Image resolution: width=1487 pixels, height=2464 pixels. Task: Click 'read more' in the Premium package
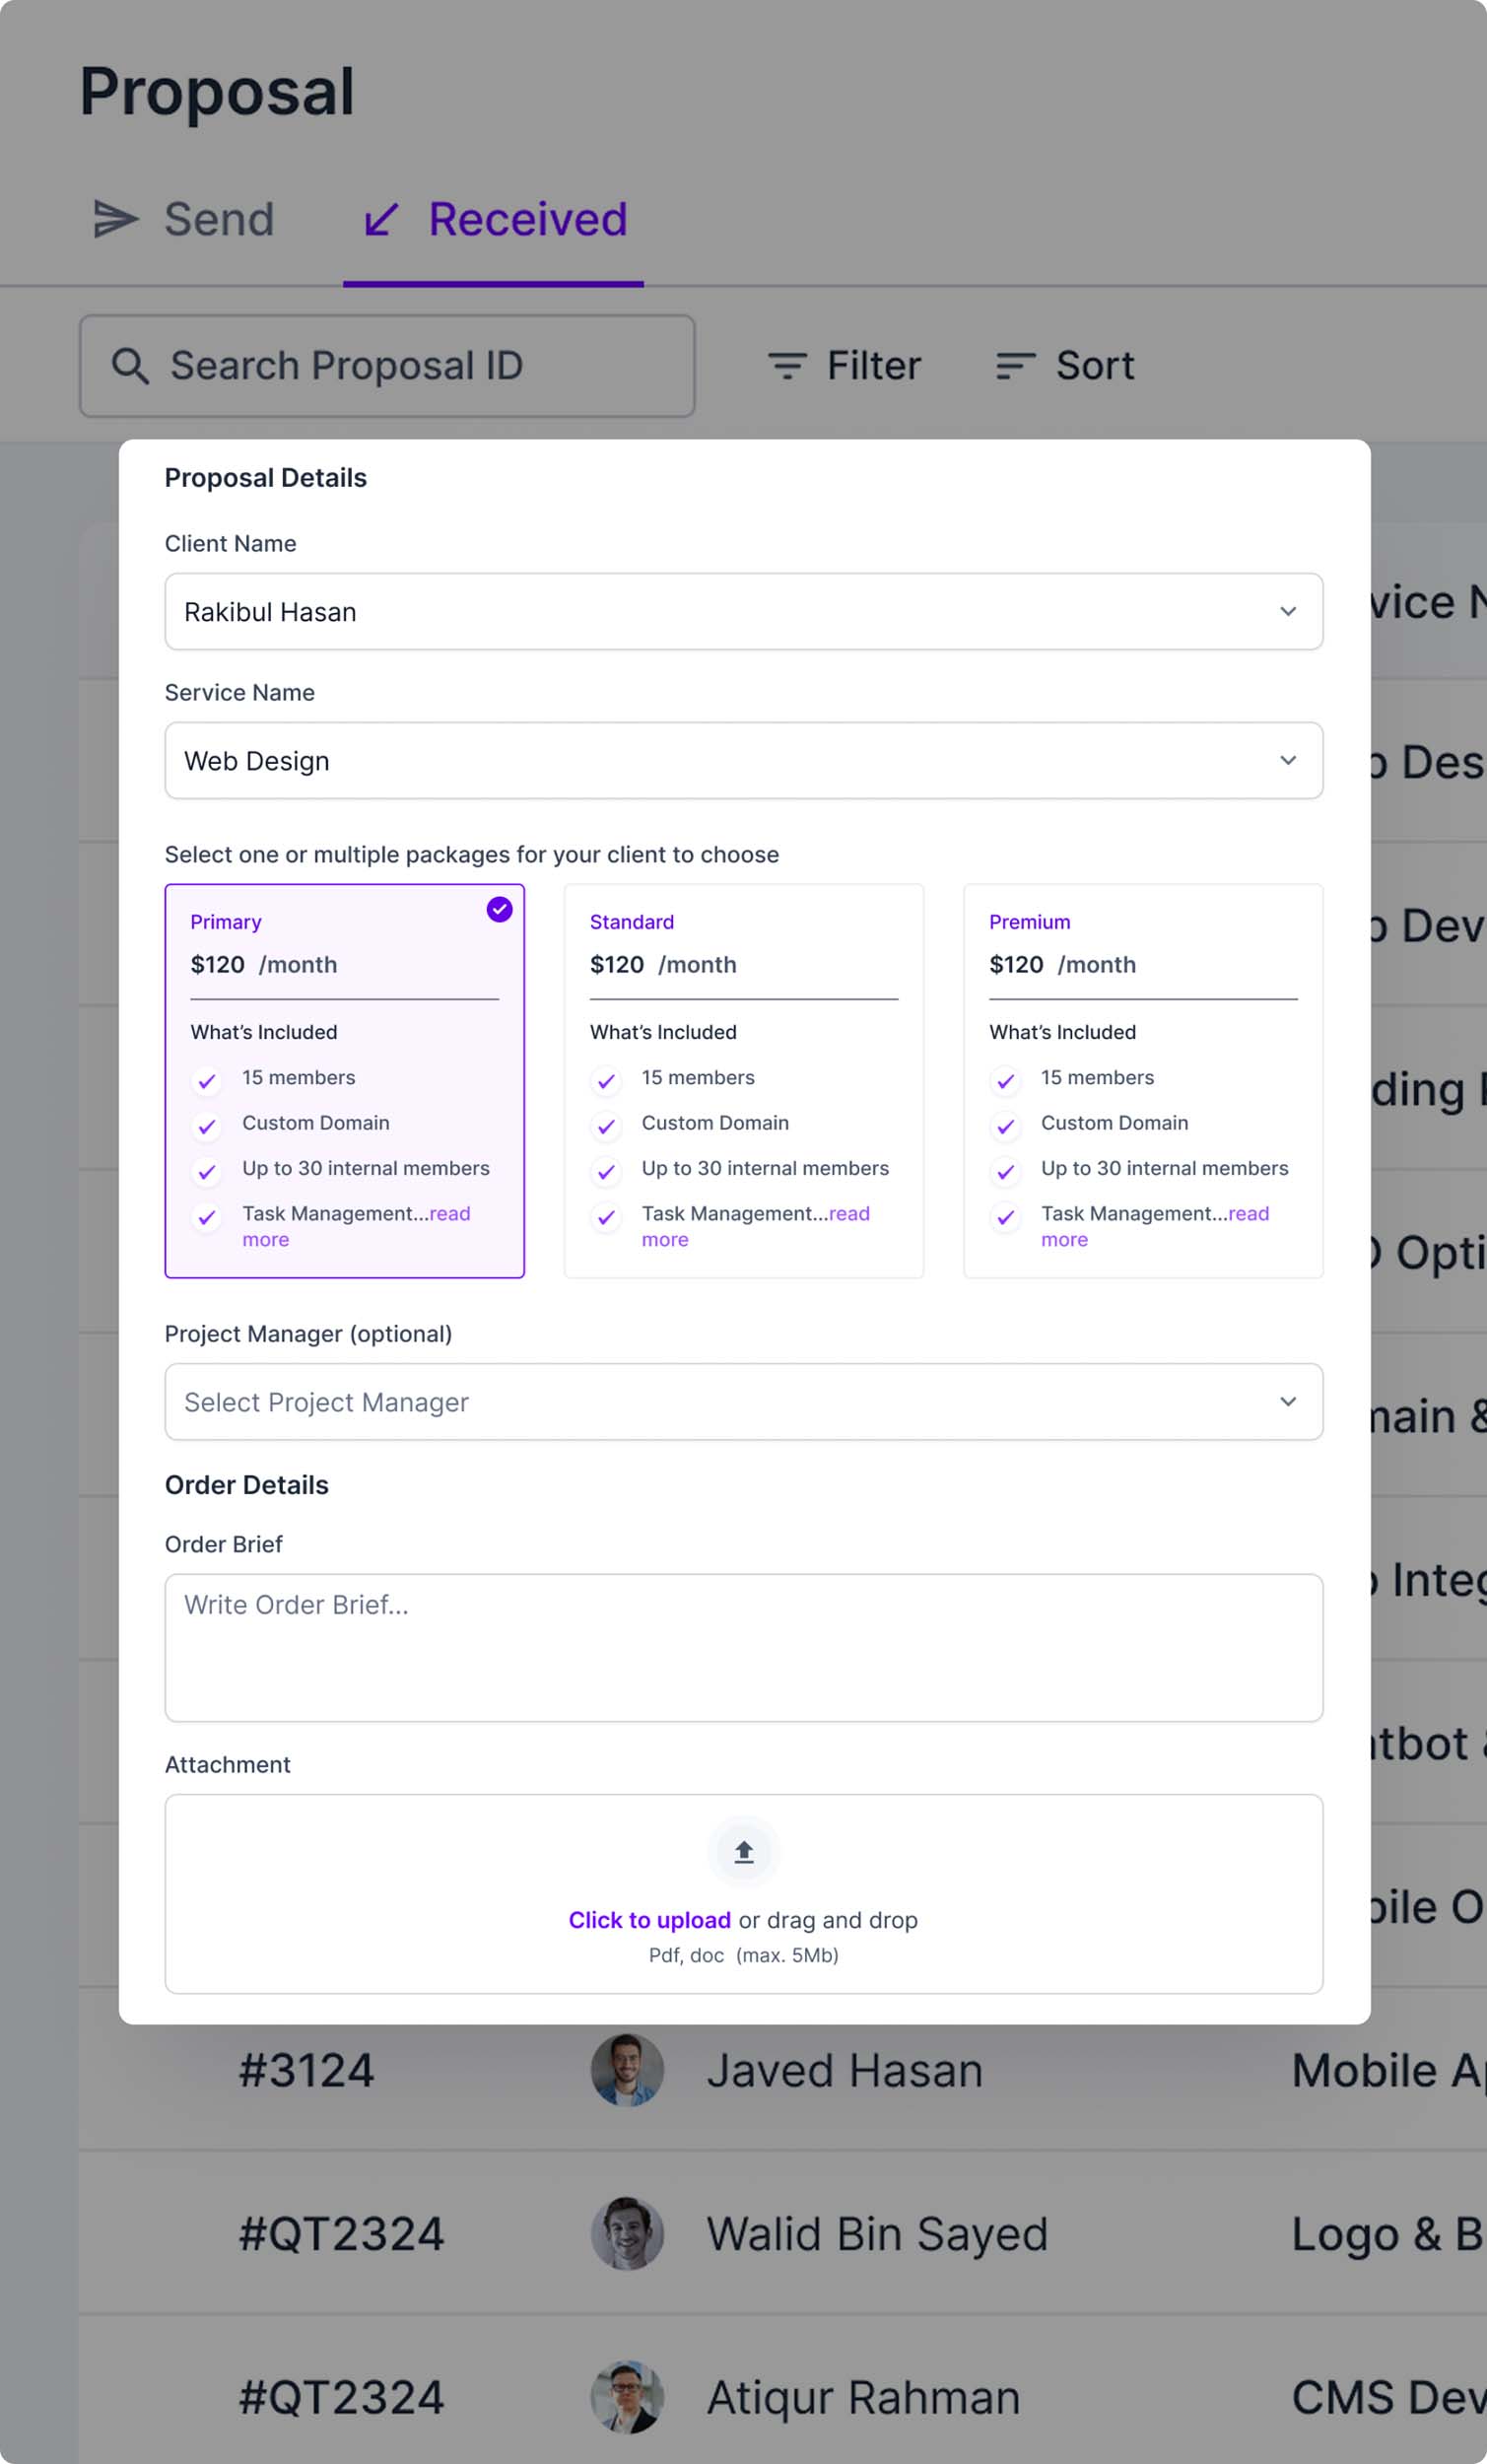(1247, 1213)
